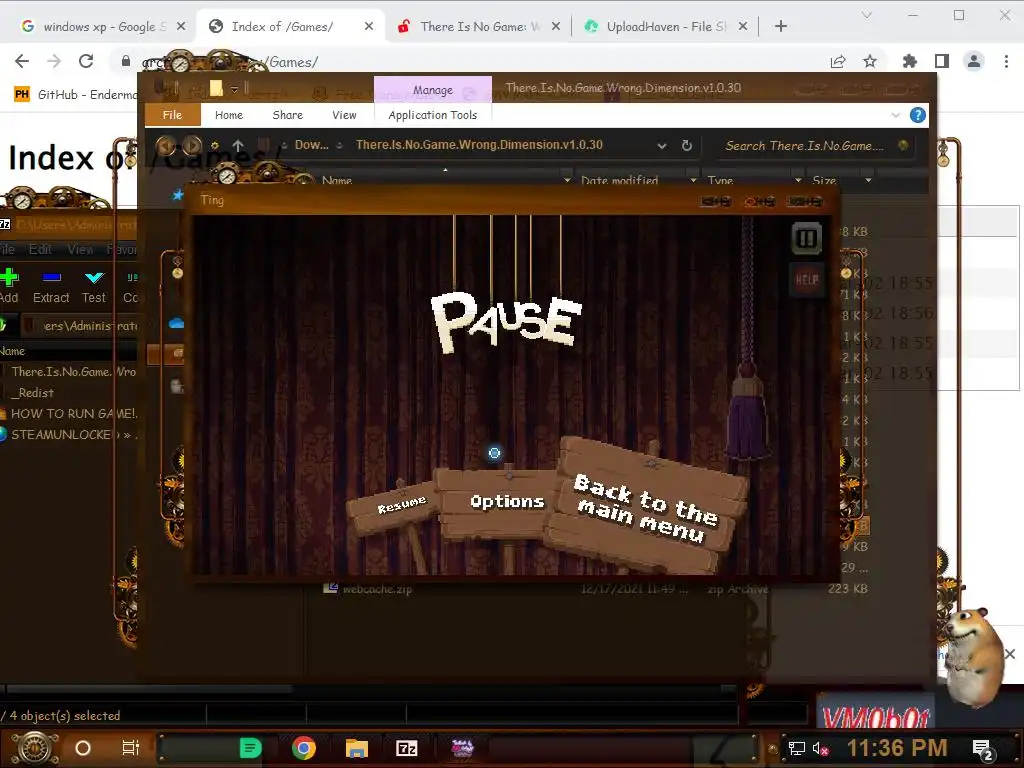Open GitHub Enderman bookmark
The width and height of the screenshot is (1024, 768).
(76, 95)
